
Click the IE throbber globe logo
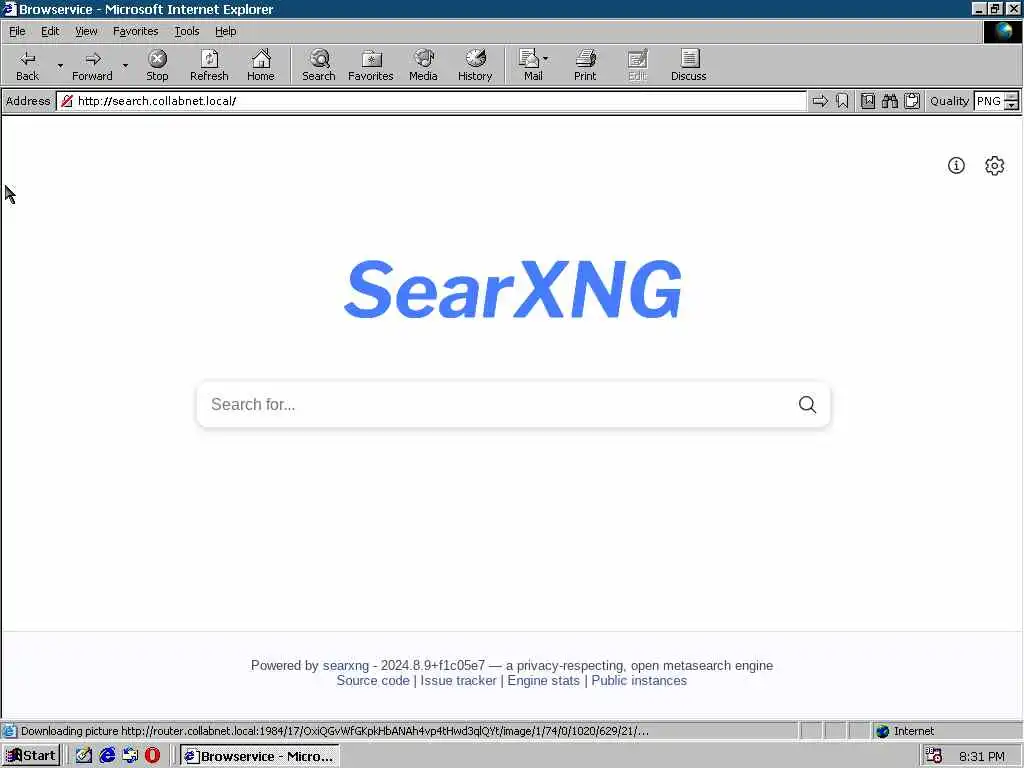click(1002, 31)
